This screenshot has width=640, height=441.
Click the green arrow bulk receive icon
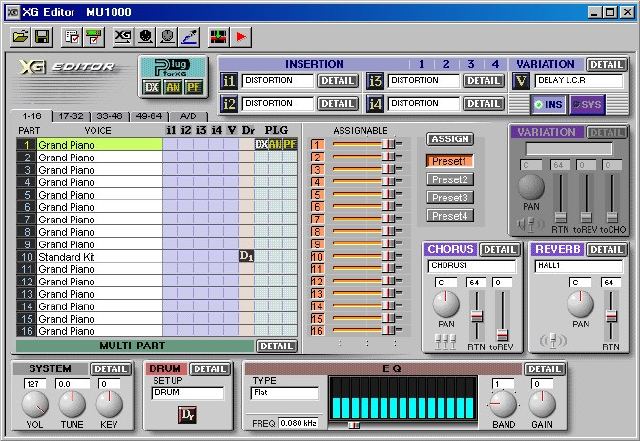[218, 37]
